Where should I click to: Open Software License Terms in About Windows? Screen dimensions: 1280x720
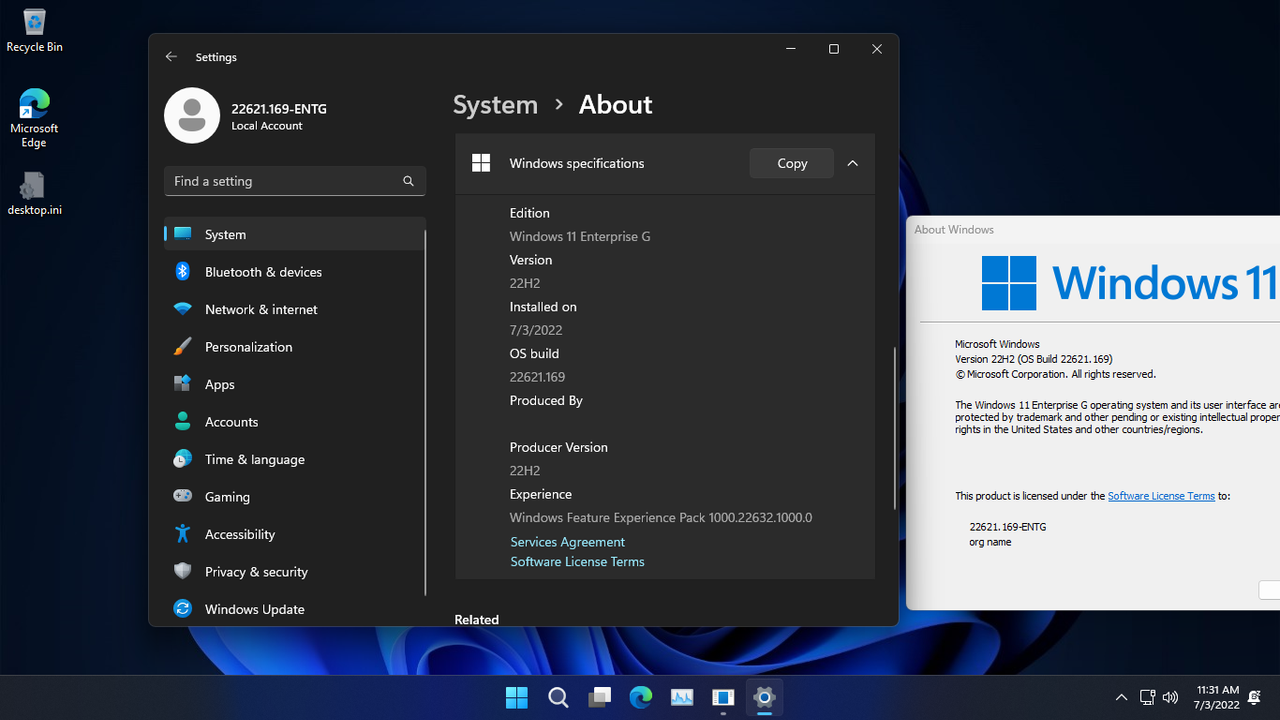pyautogui.click(x=1161, y=496)
